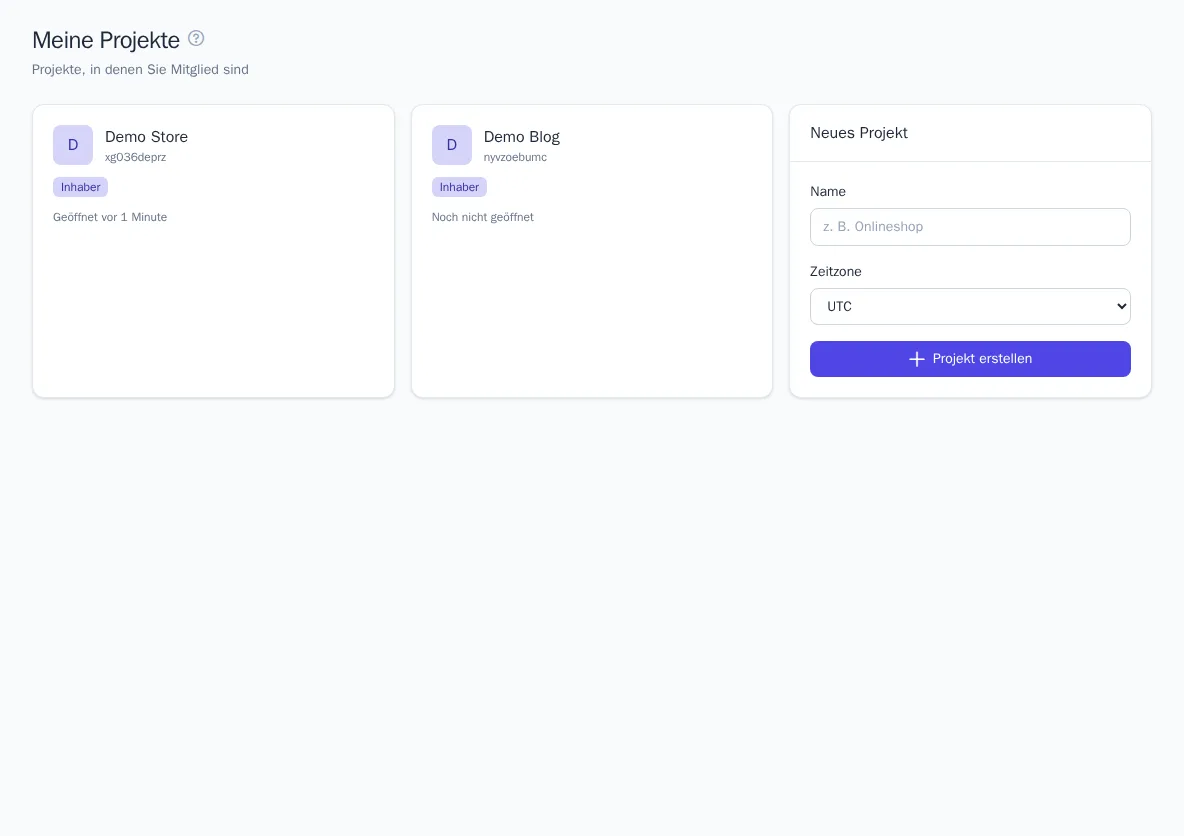The image size is (1184, 836).
Task: Select the project ID xg036deprz
Action: pyautogui.click(x=135, y=157)
